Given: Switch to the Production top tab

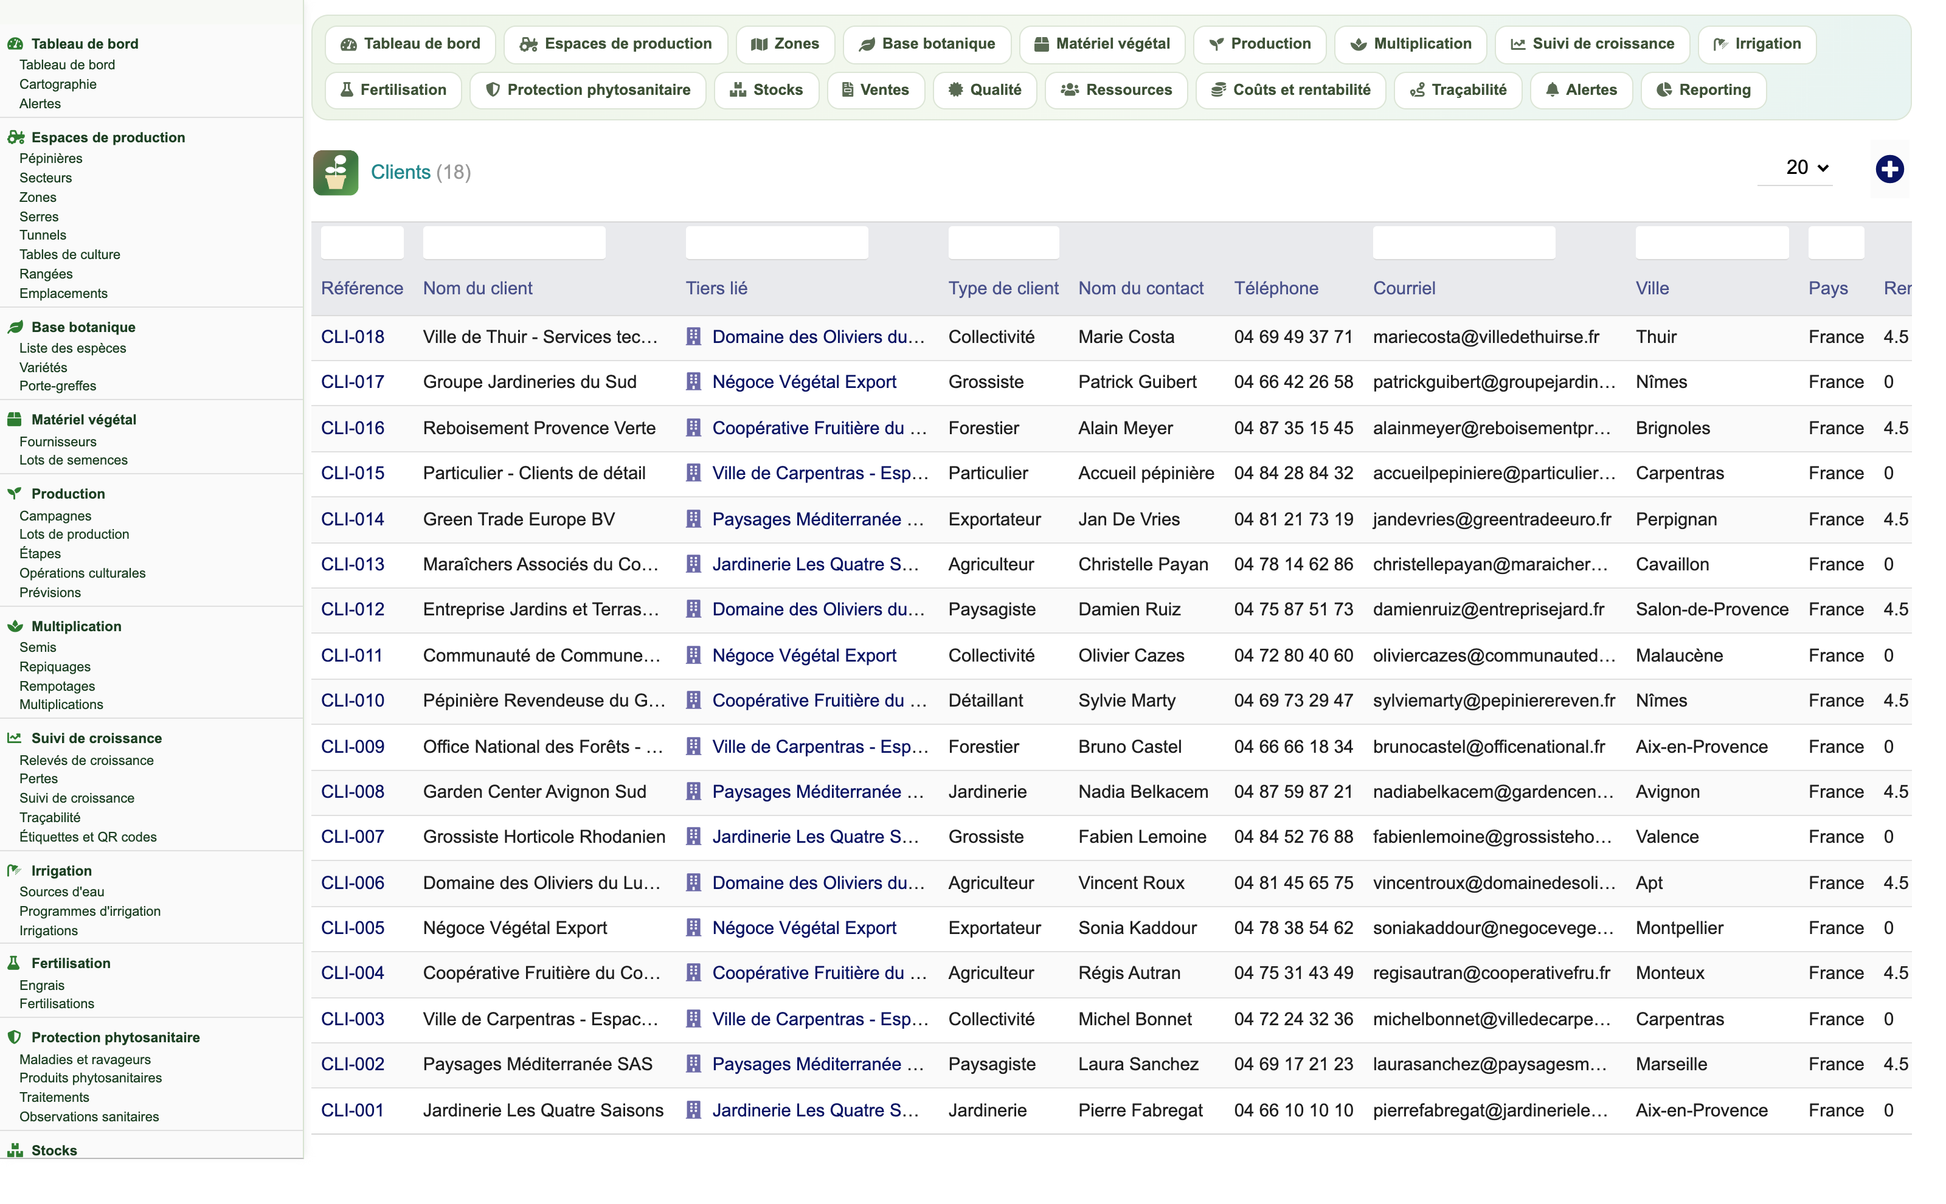Looking at the screenshot, I should pyautogui.click(x=1260, y=44).
